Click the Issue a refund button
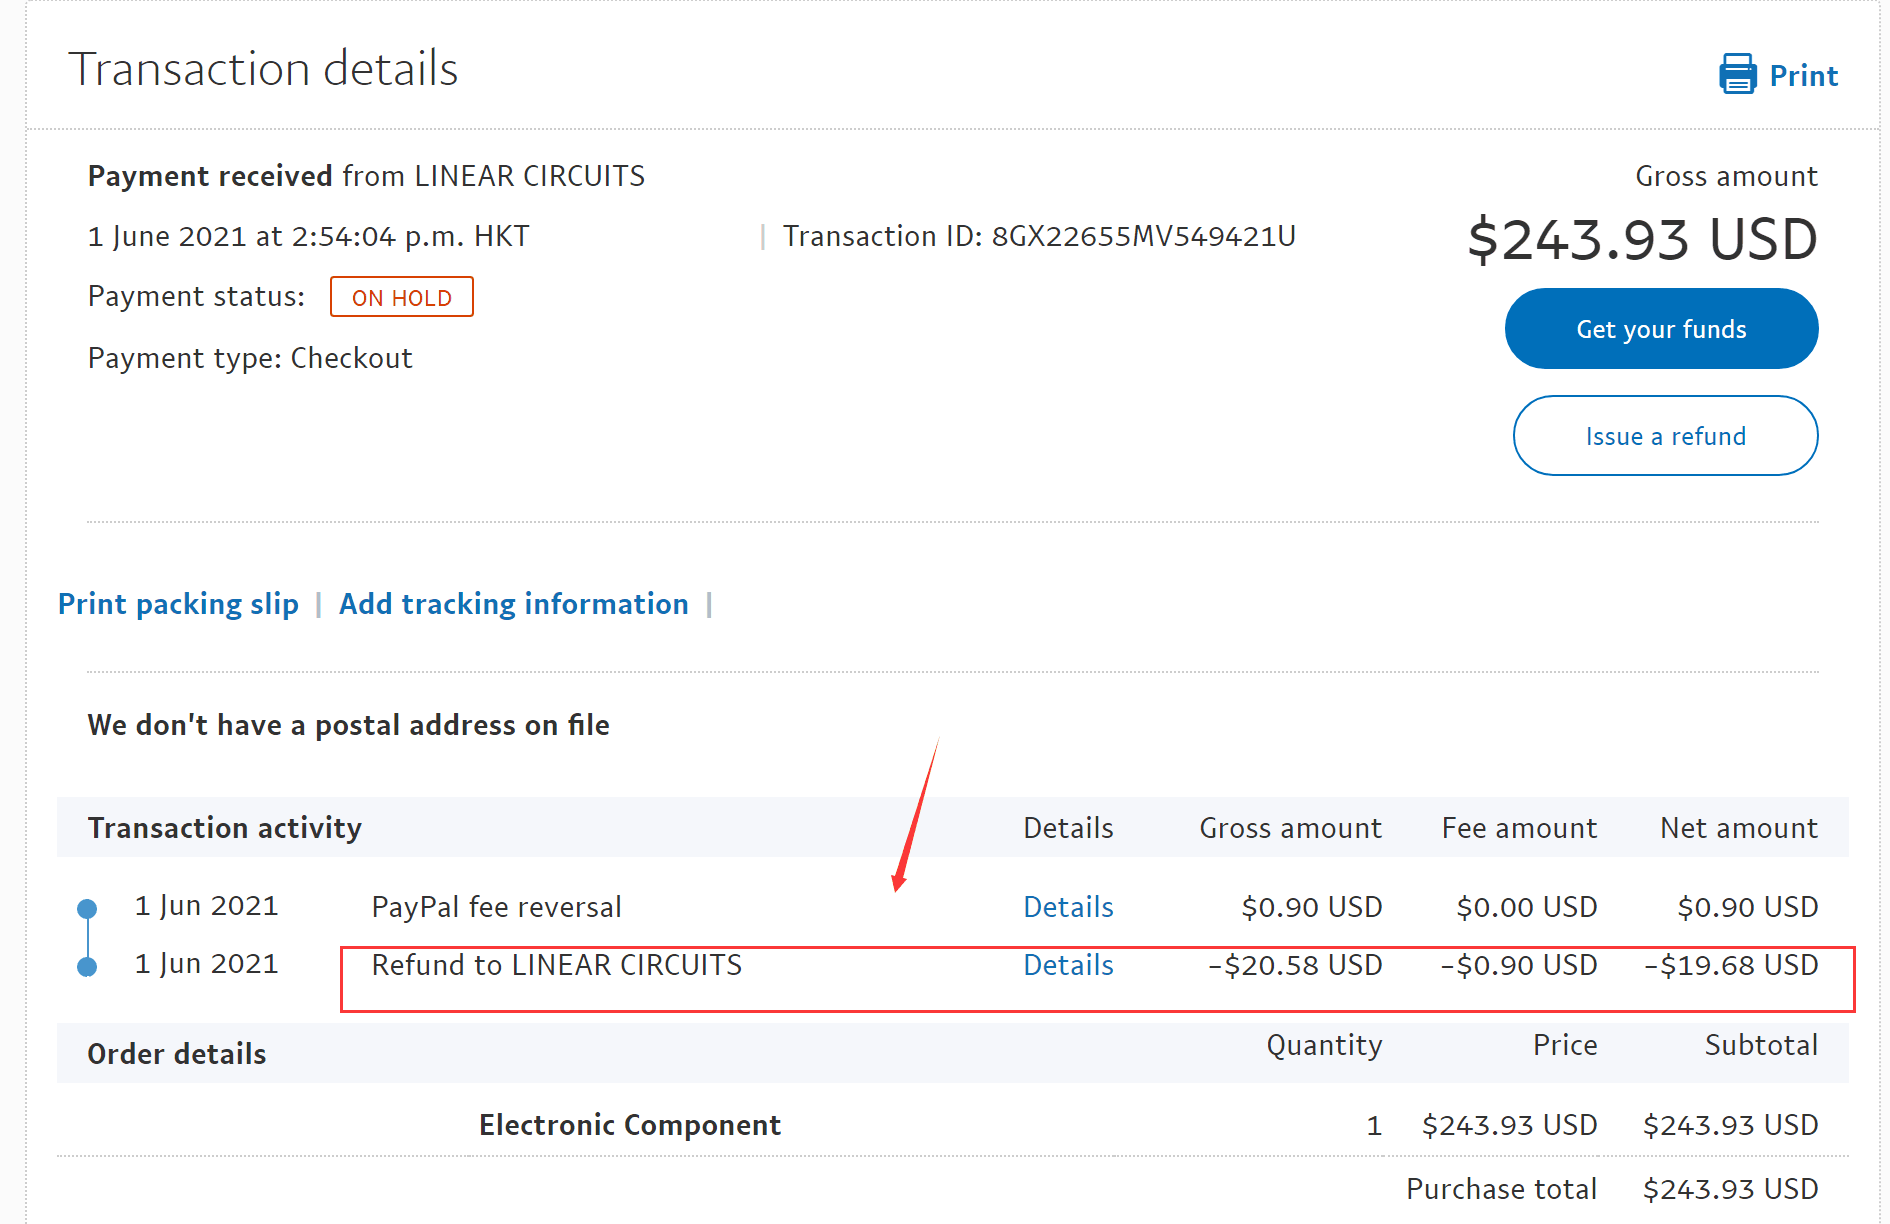 click(x=1665, y=436)
